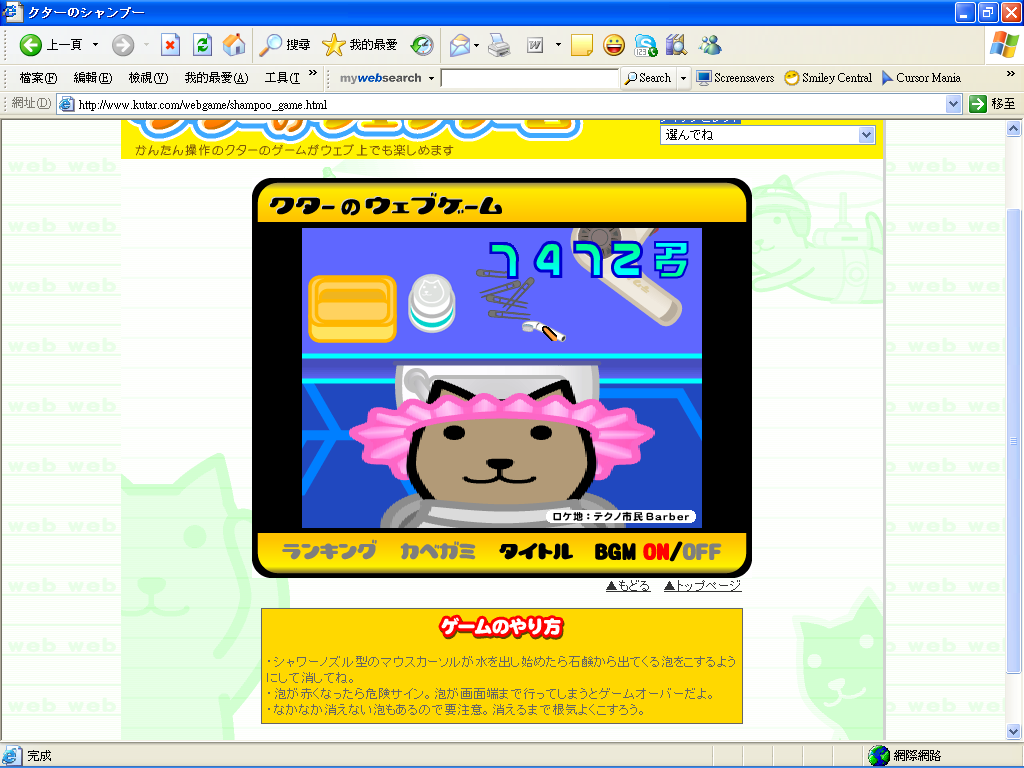Viewport: 1024px width, 768px height.
Task: Open the 檔案(F) menu
Action: click(38, 78)
